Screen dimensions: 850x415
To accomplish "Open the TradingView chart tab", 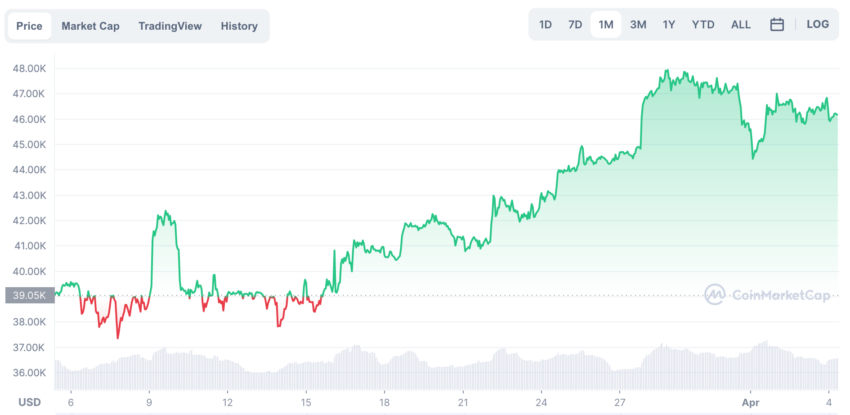I will coord(170,26).
